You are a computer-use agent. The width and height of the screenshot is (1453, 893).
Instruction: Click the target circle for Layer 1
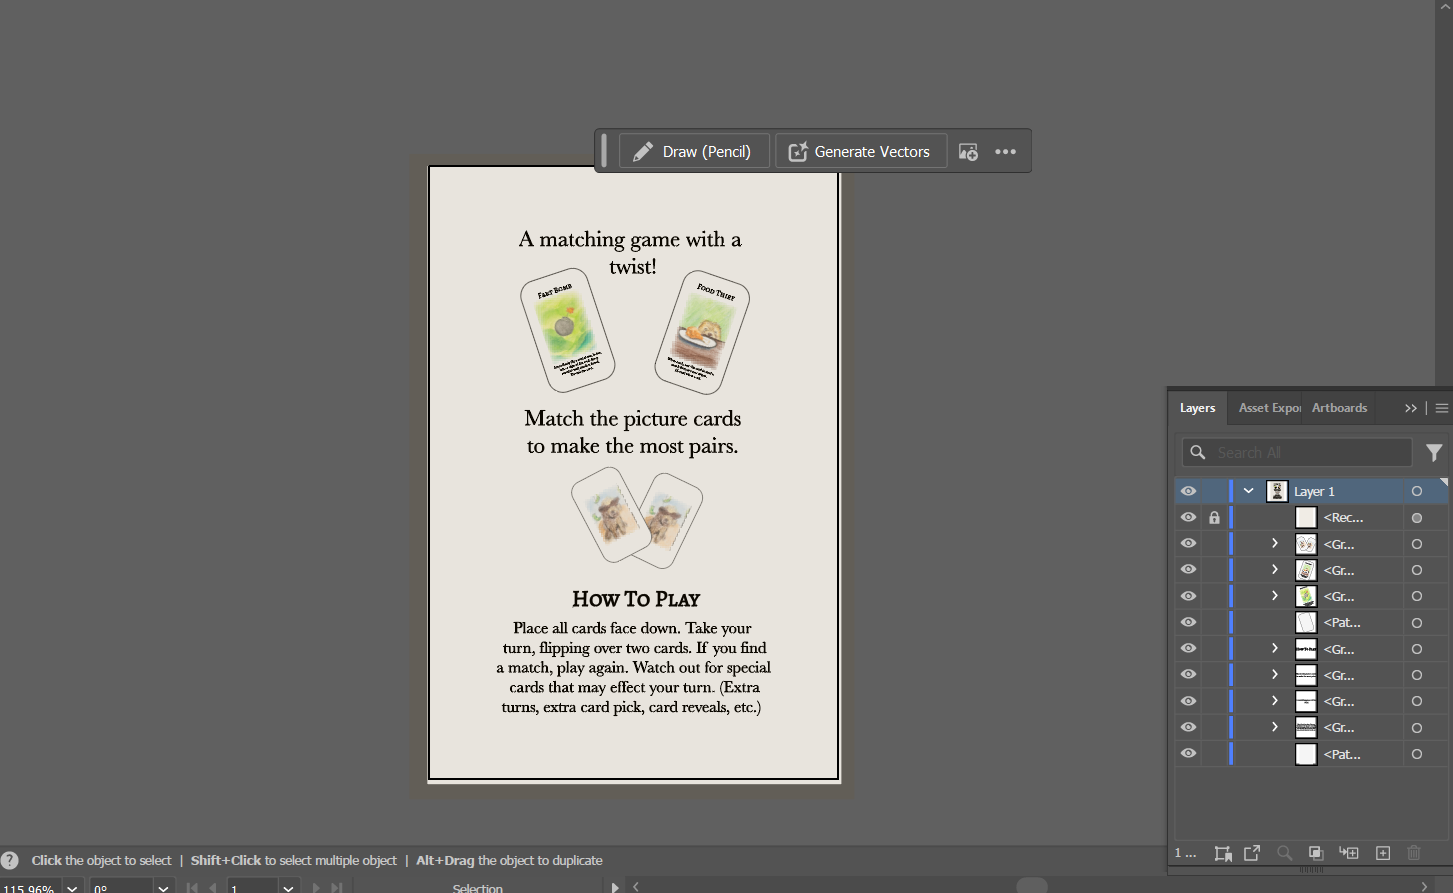[x=1416, y=491]
